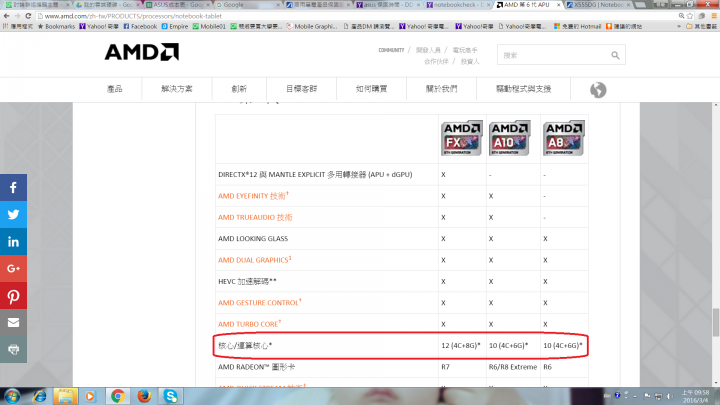
Task: Click the AMD FX 6th generation badge
Action: pos(461,138)
